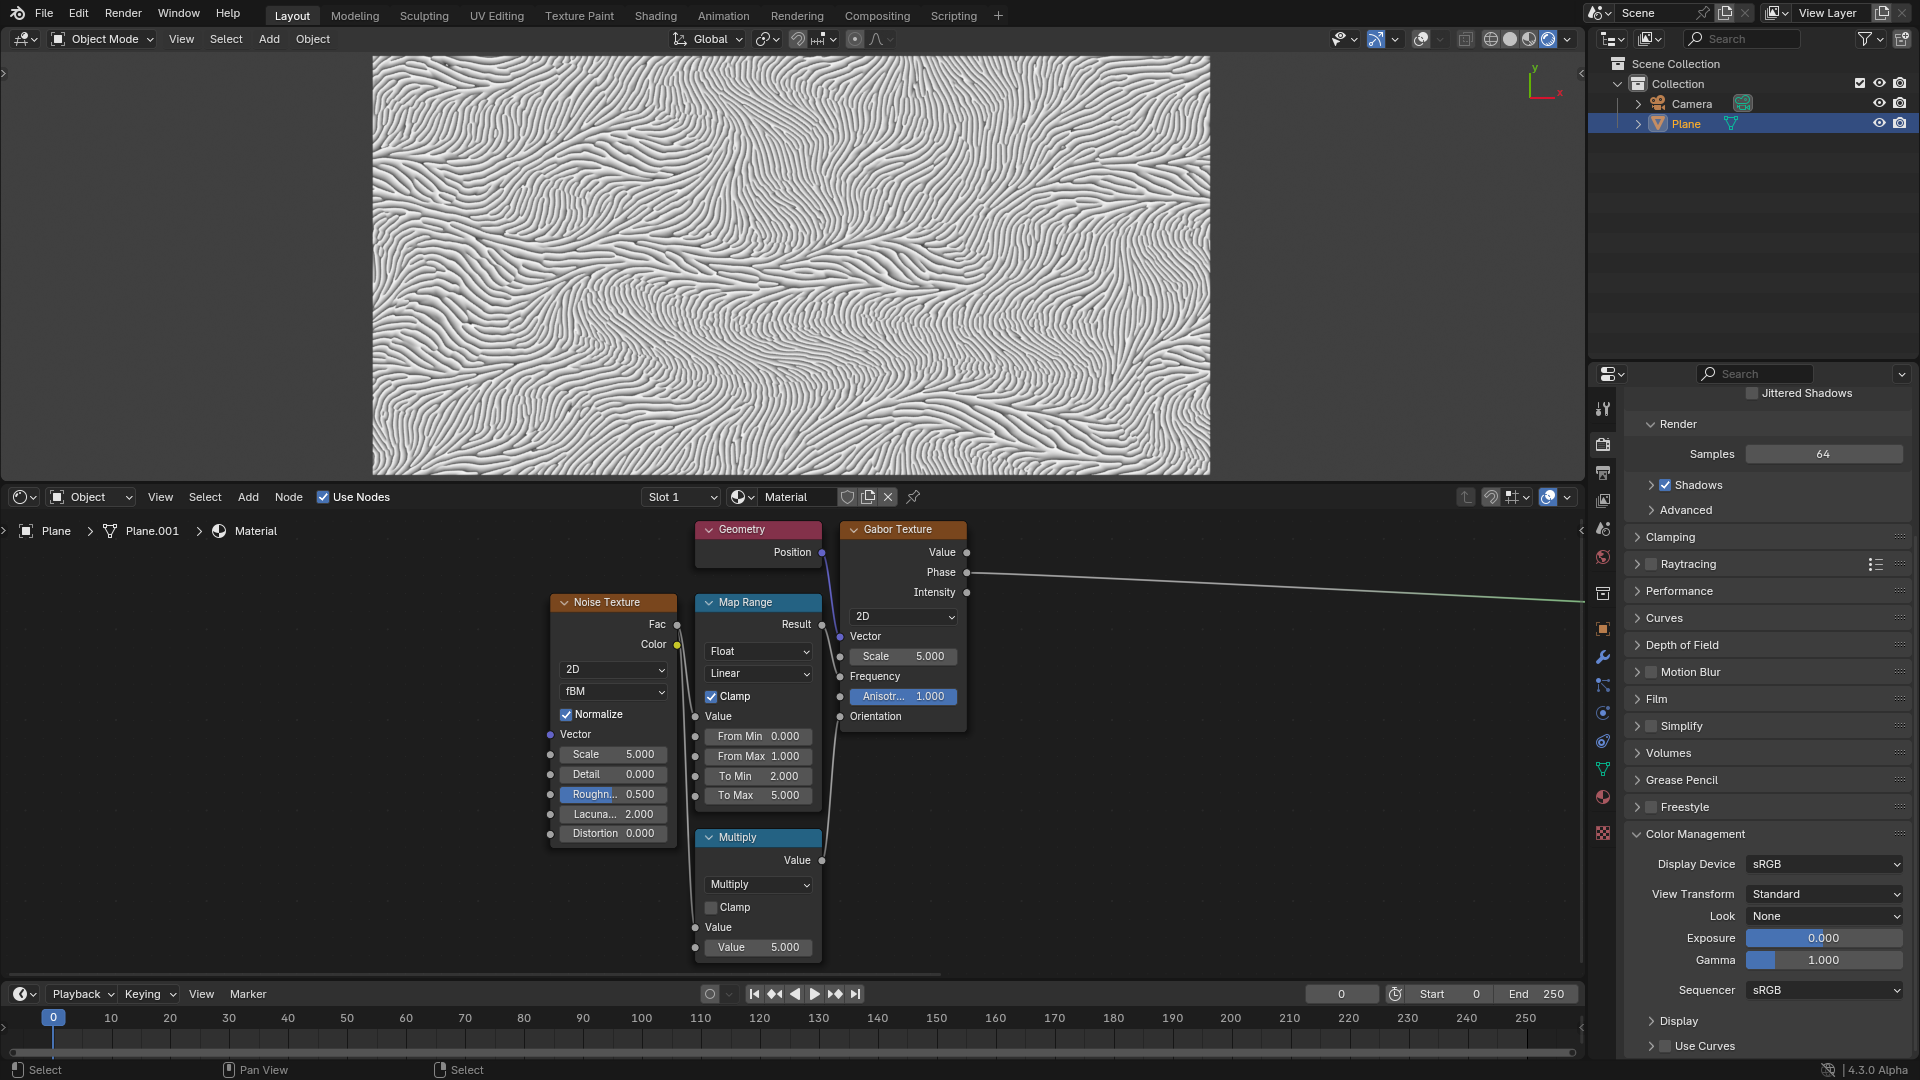Enable Clamp checkbox in Map Range node

point(711,695)
